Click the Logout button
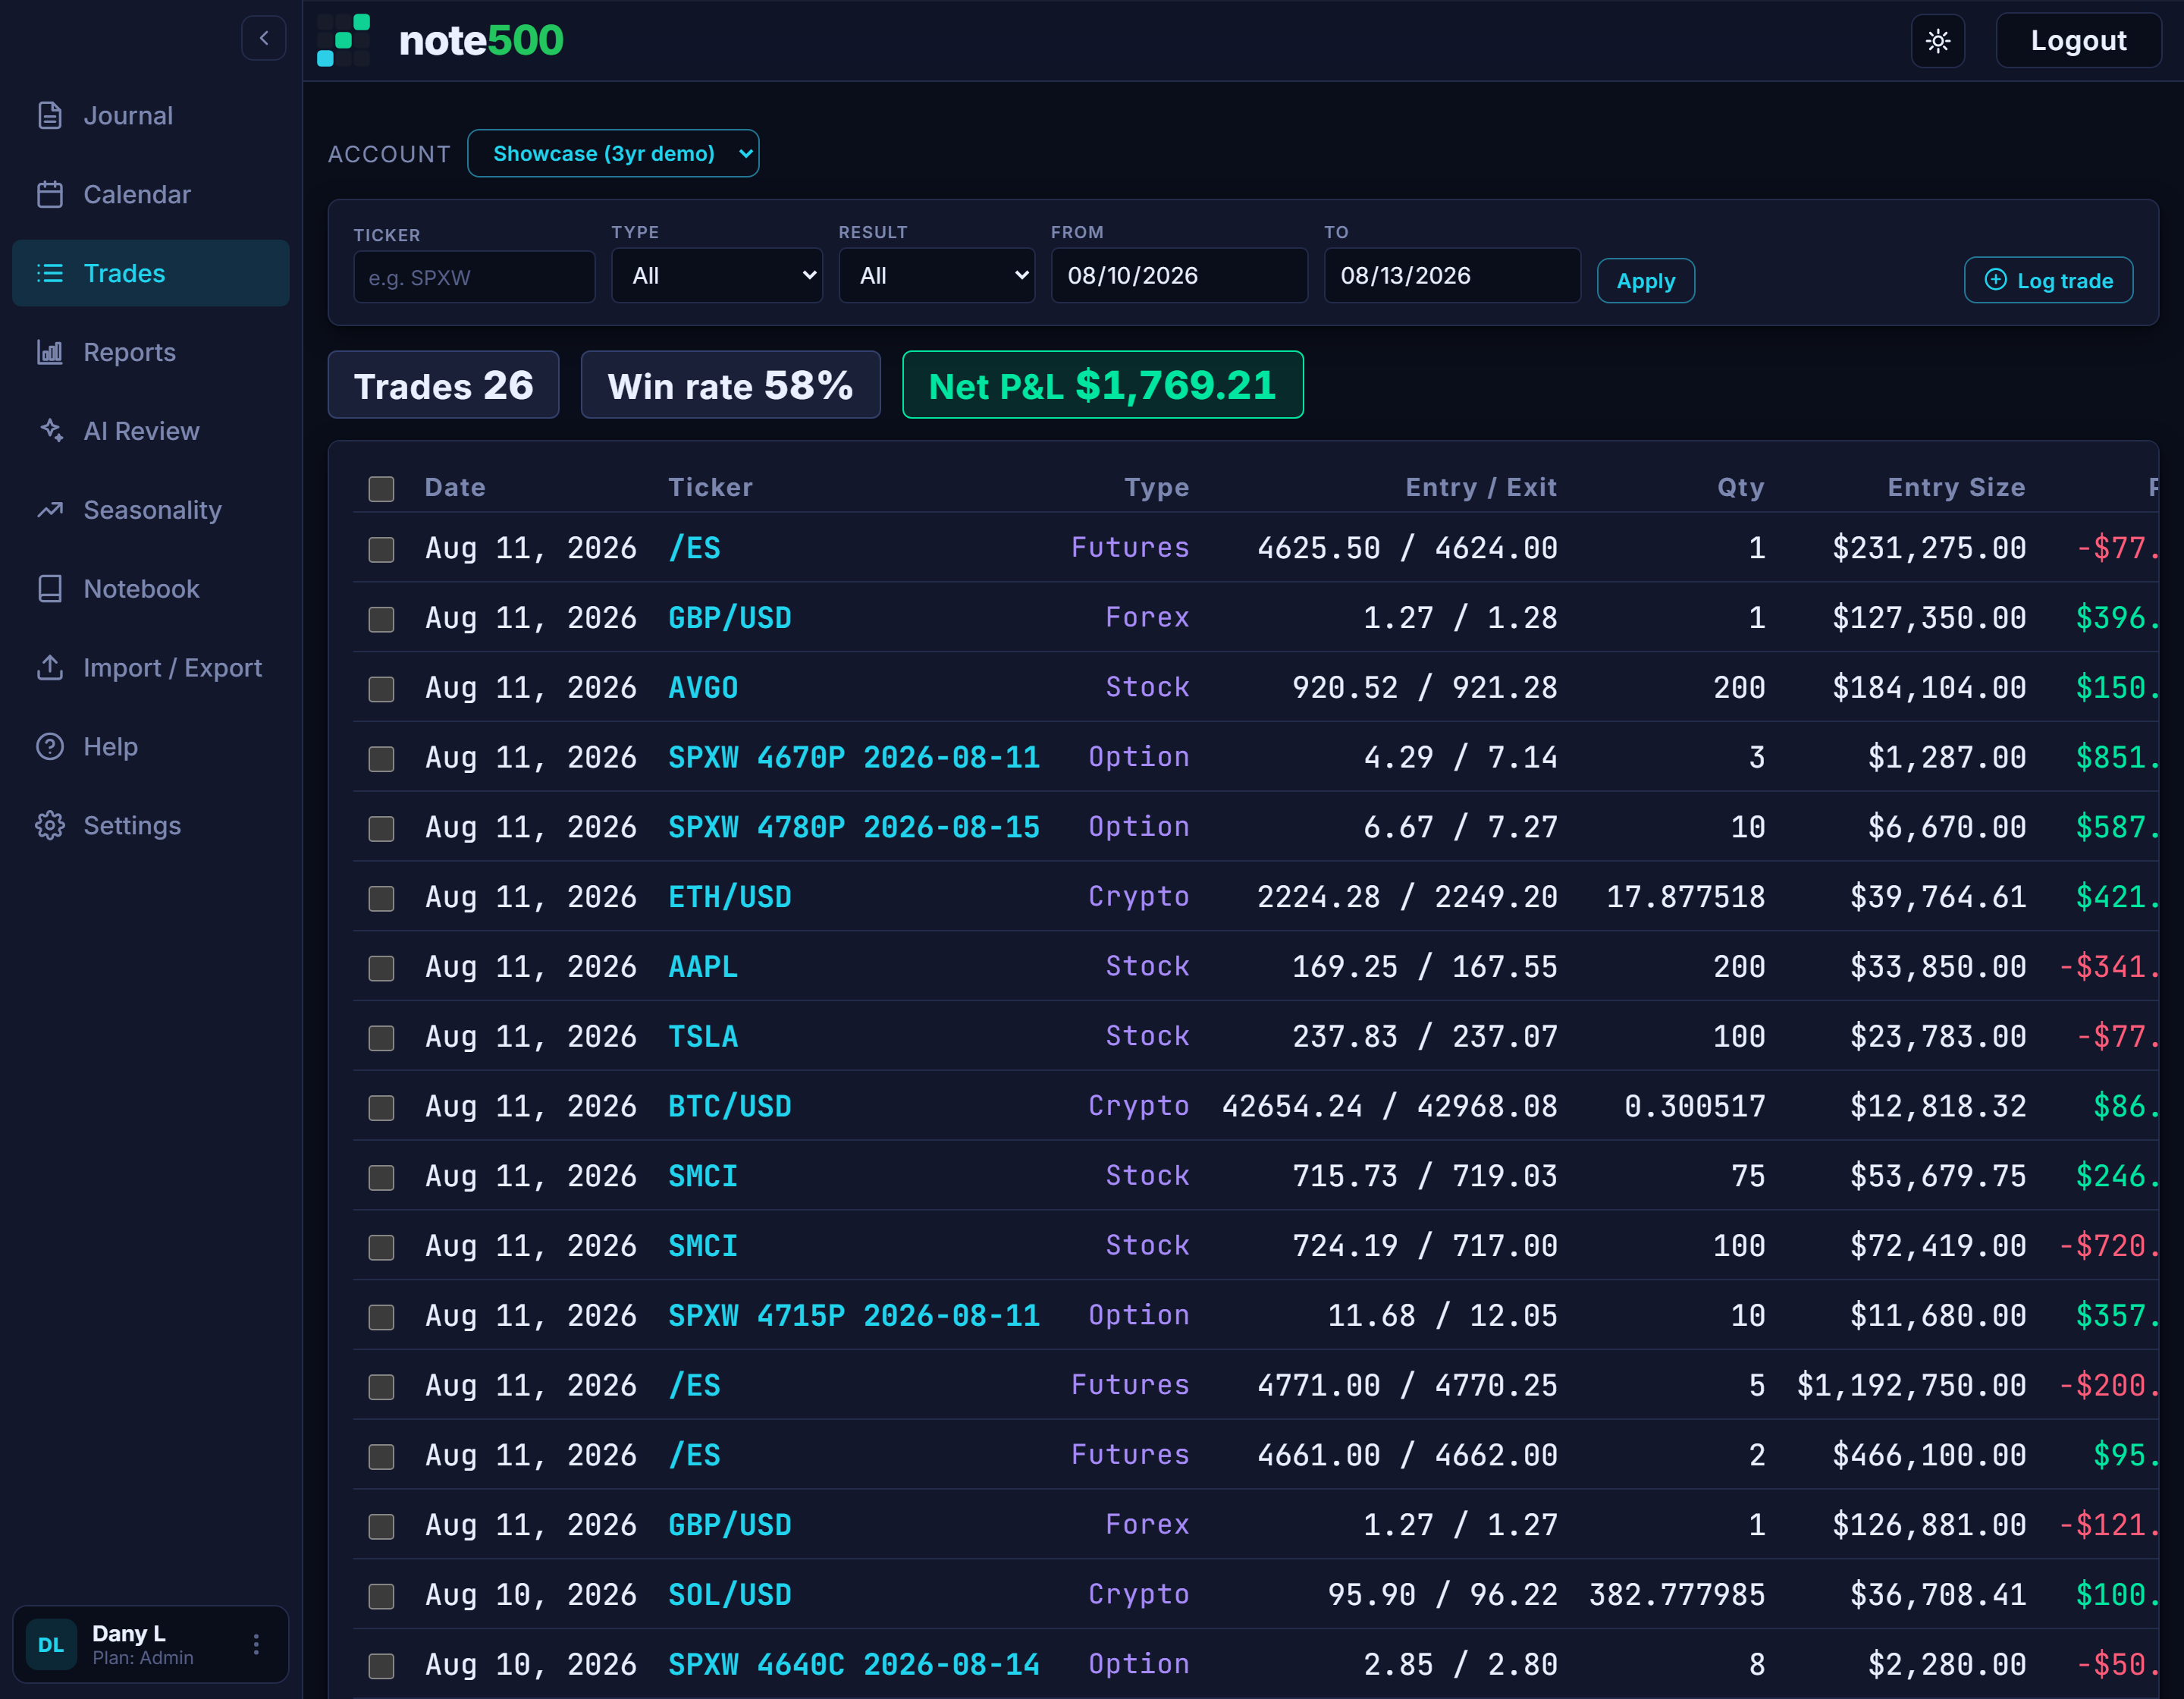2184x1699 pixels. (x=2078, y=41)
